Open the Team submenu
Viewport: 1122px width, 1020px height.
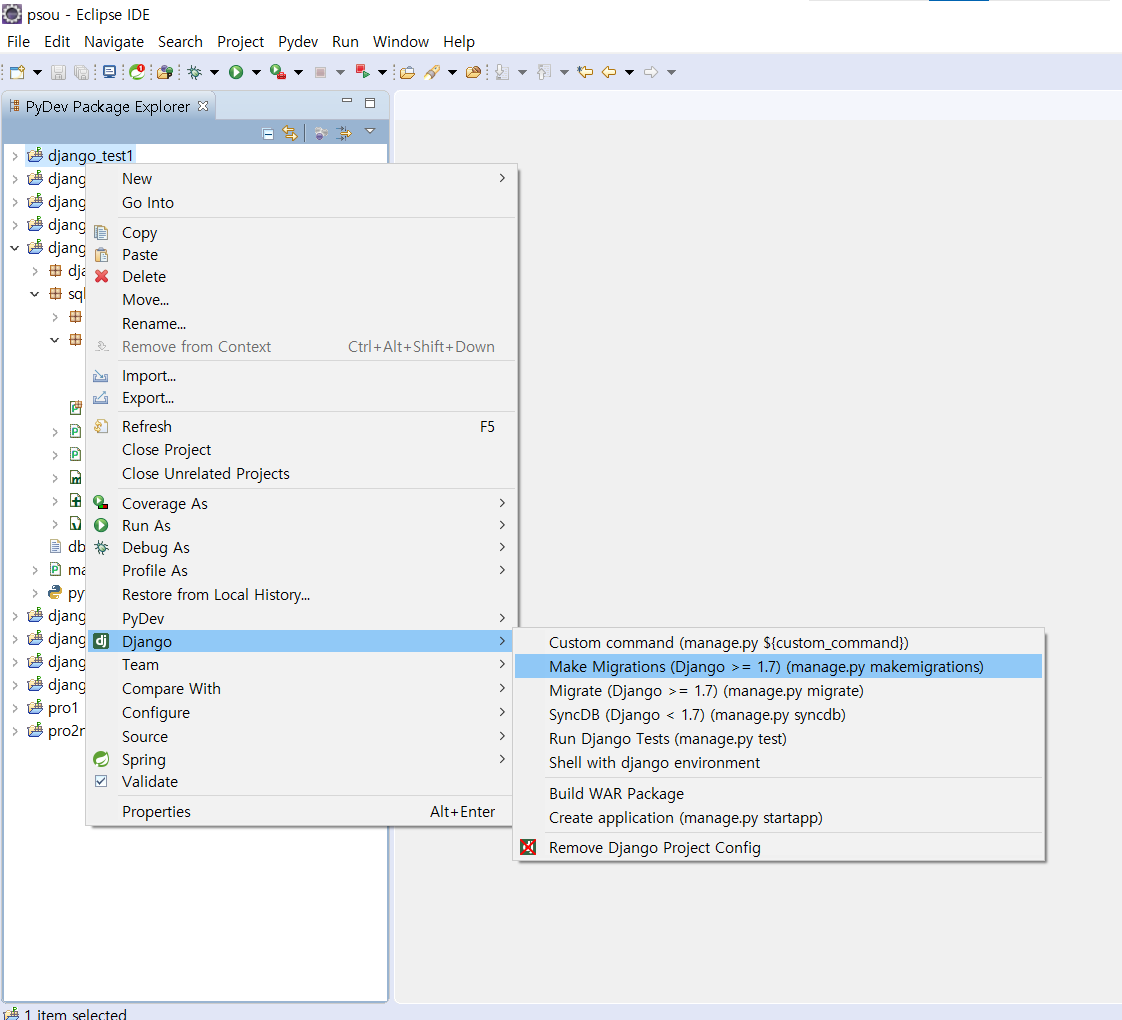tap(300, 664)
